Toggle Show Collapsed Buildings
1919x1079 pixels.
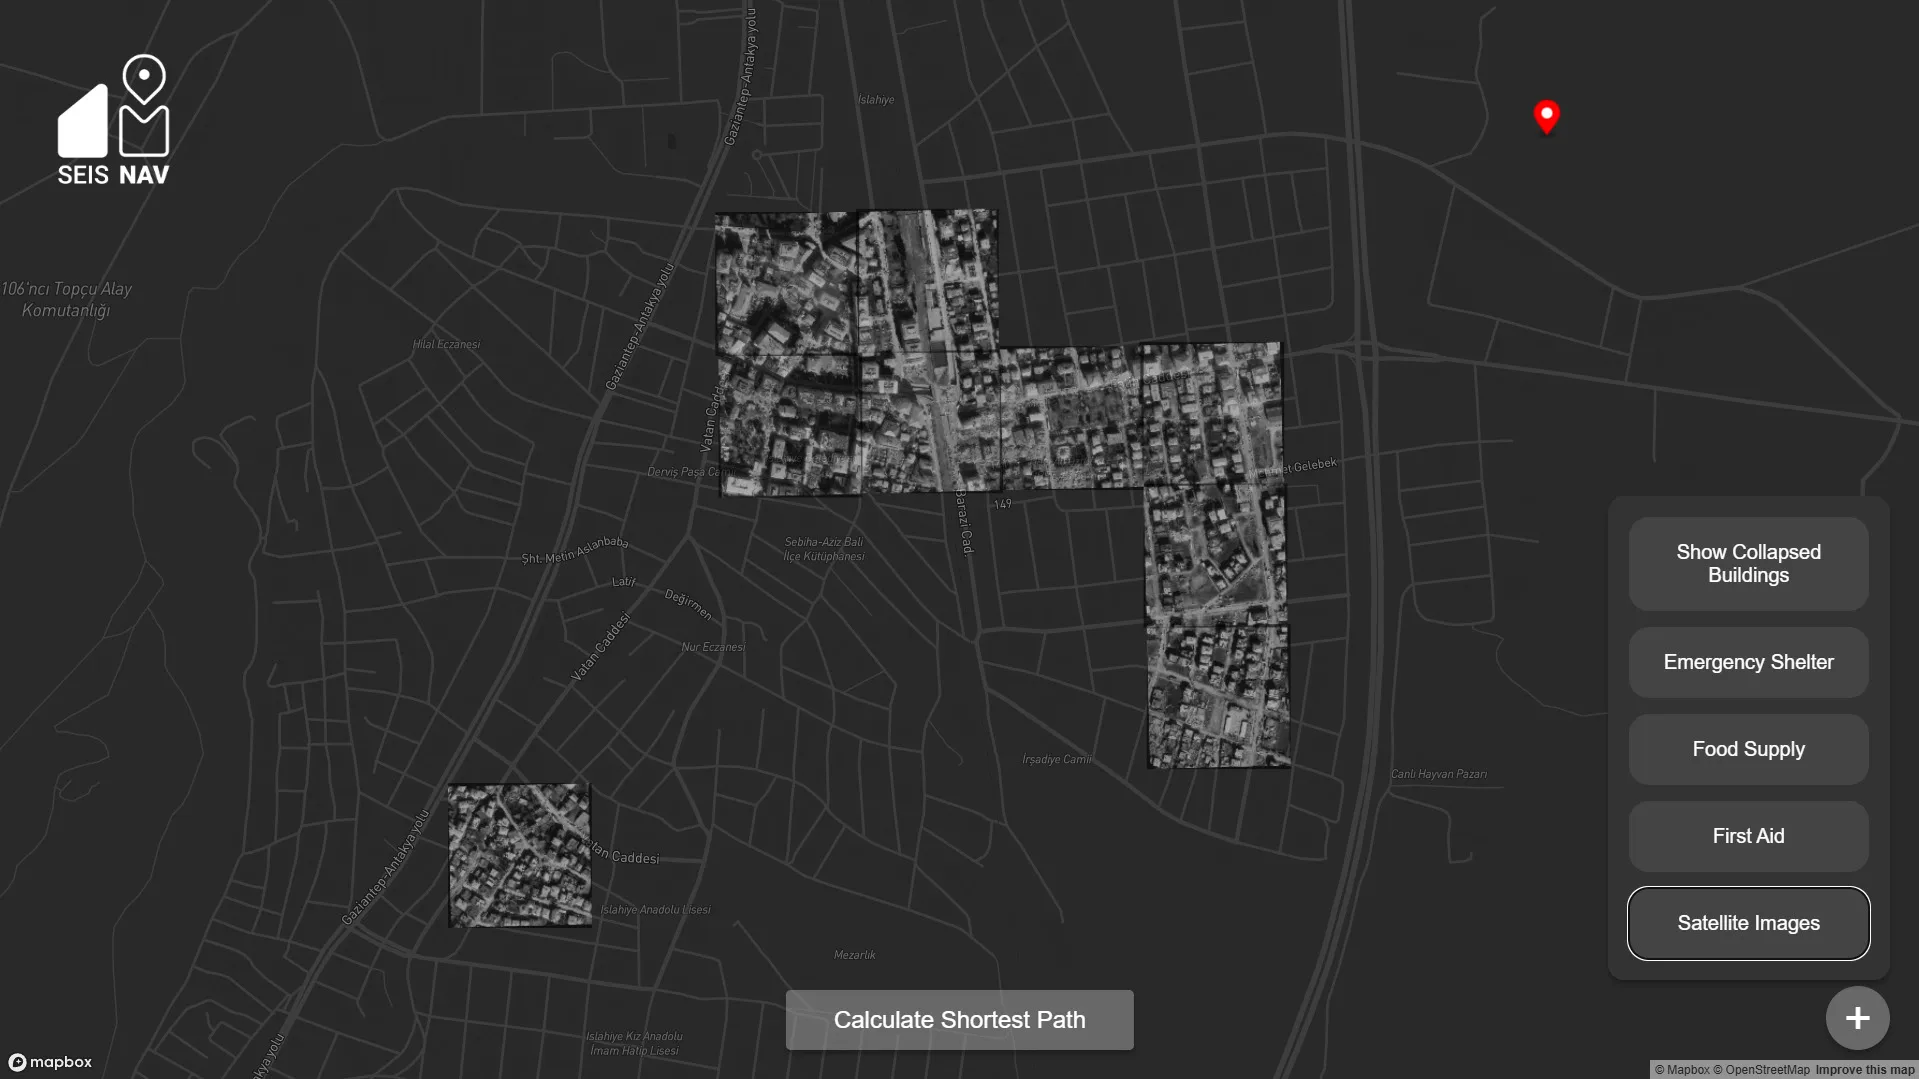pyautogui.click(x=1748, y=564)
